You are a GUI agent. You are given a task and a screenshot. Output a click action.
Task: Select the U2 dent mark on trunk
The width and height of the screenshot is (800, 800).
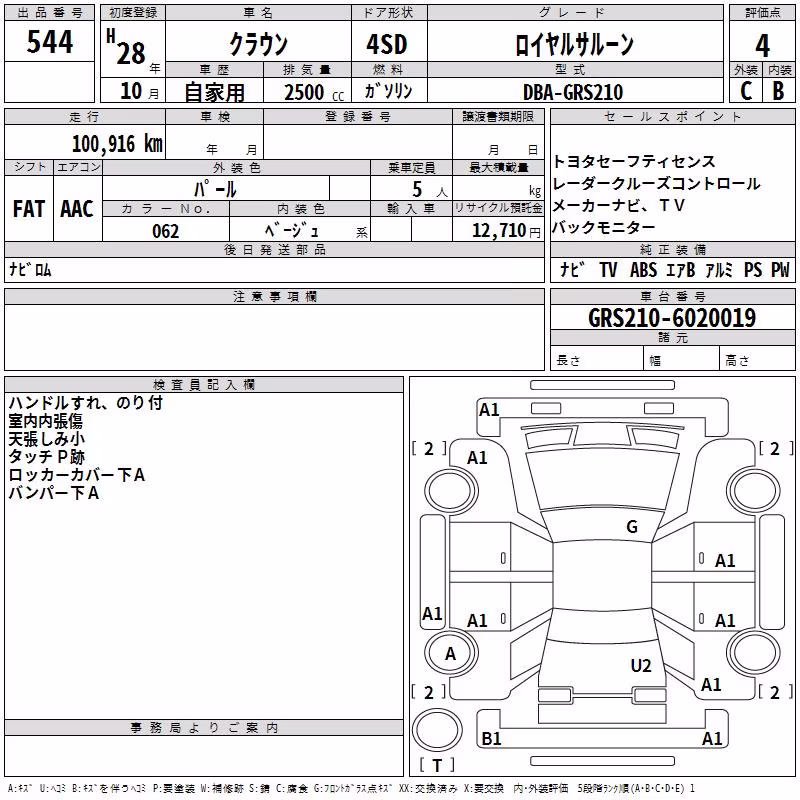pos(641,666)
